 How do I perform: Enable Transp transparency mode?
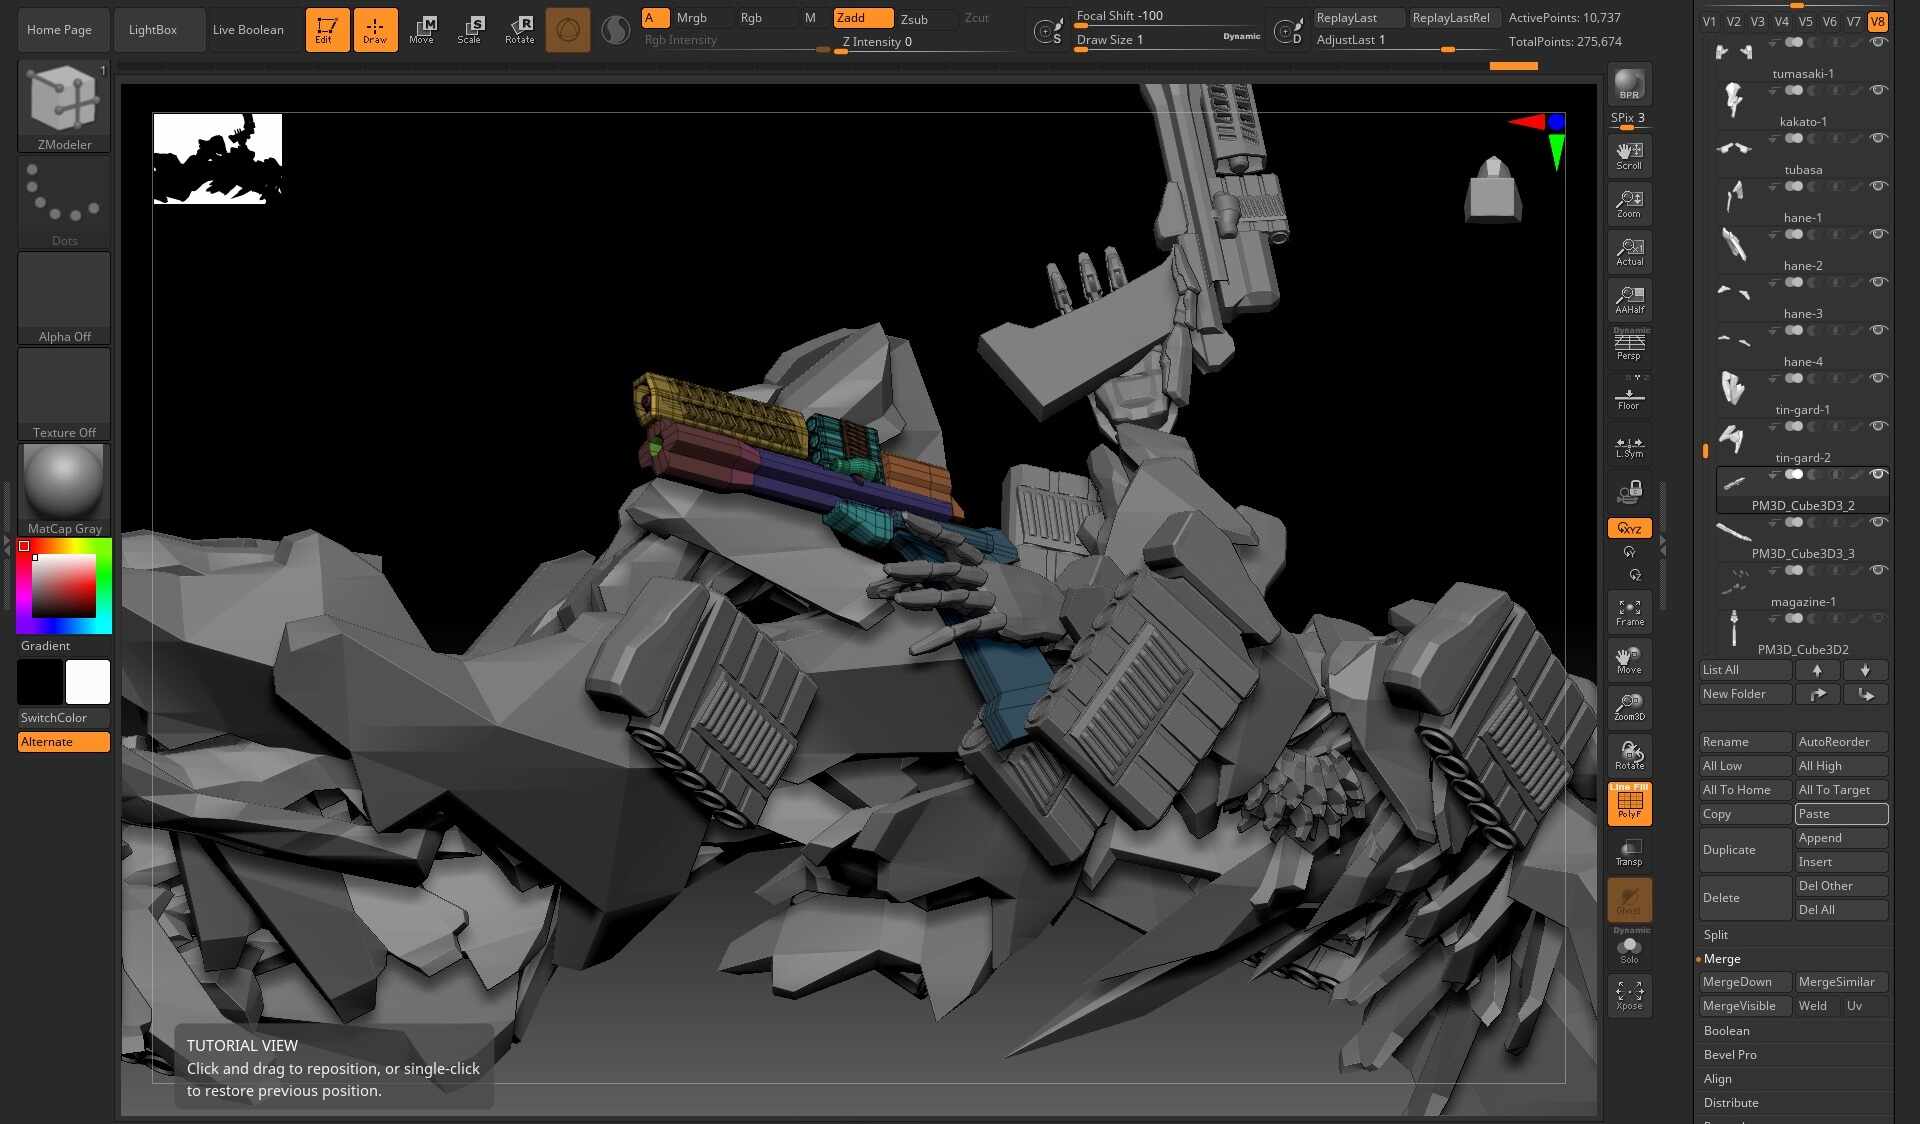(x=1630, y=852)
